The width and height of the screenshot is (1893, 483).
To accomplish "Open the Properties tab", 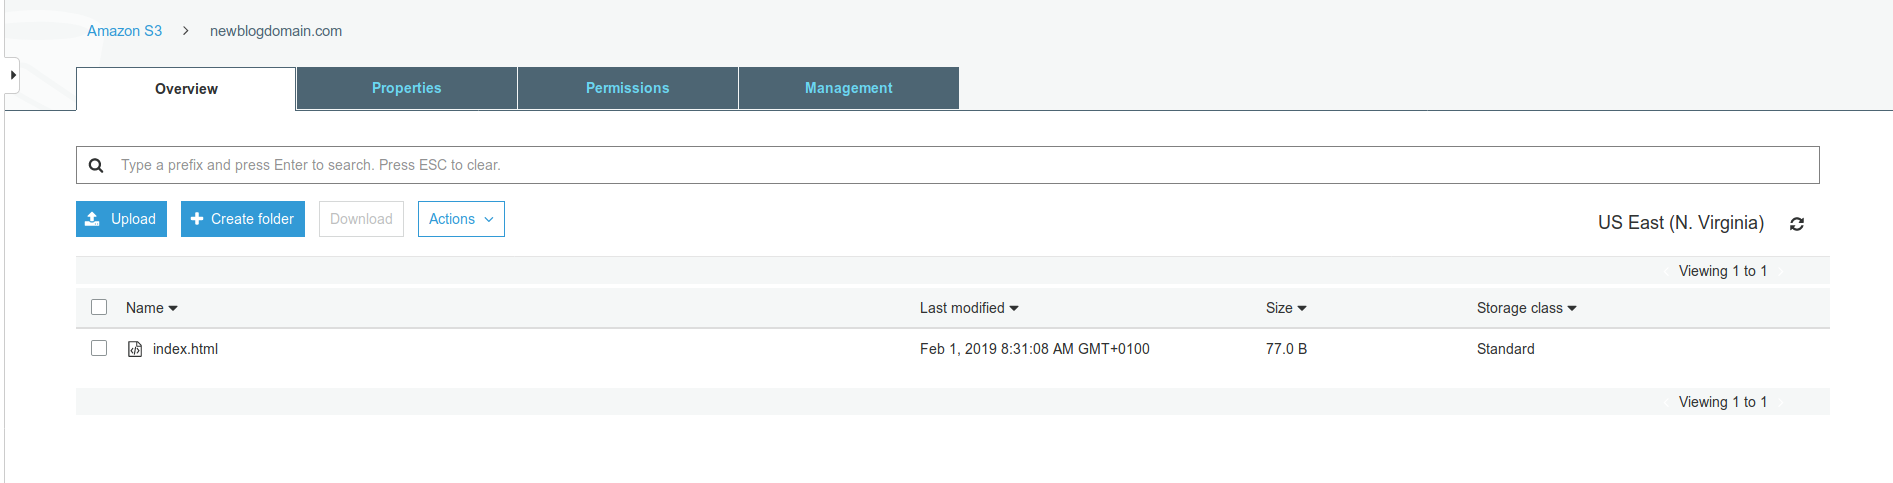I will click(x=407, y=88).
